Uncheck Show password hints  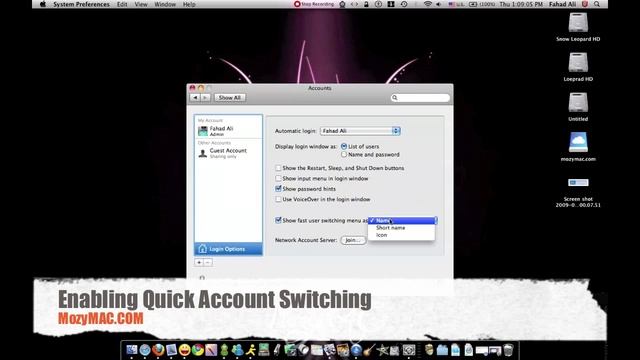click(278, 189)
